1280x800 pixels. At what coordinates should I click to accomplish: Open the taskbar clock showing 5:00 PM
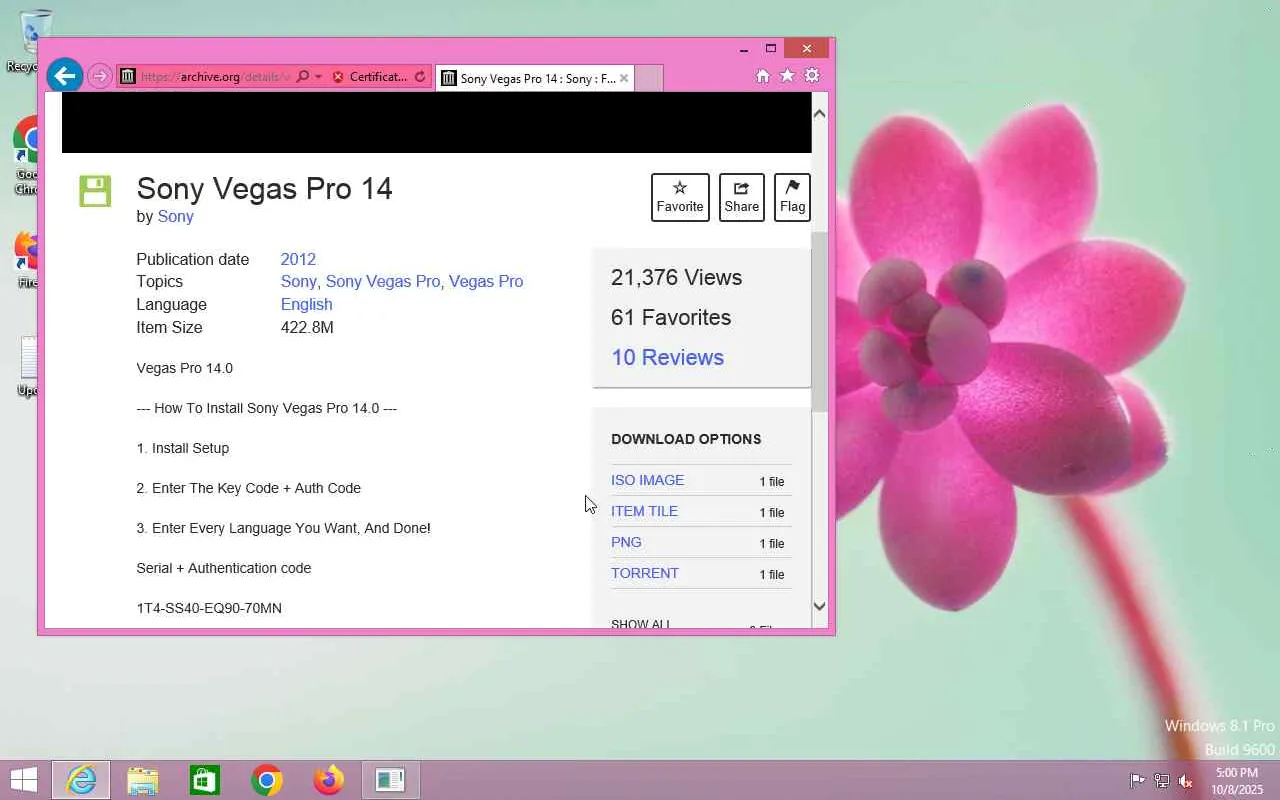pos(1237,781)
